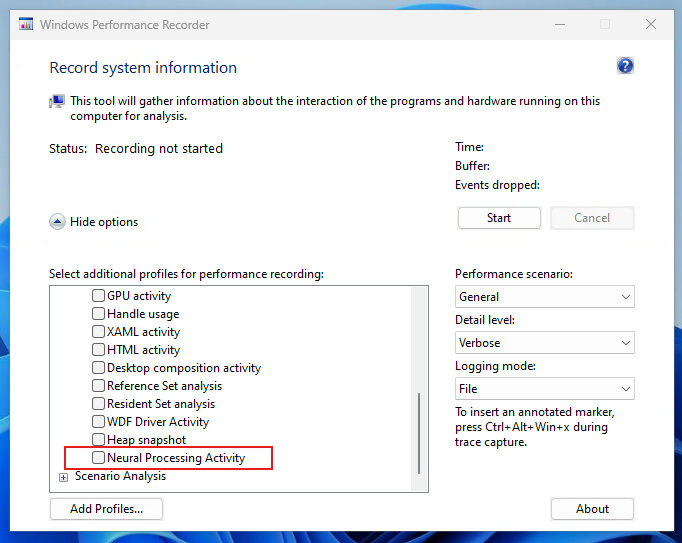Screen dimensions: 682x543
Task: Click the Cancel button
Action: 592,218
